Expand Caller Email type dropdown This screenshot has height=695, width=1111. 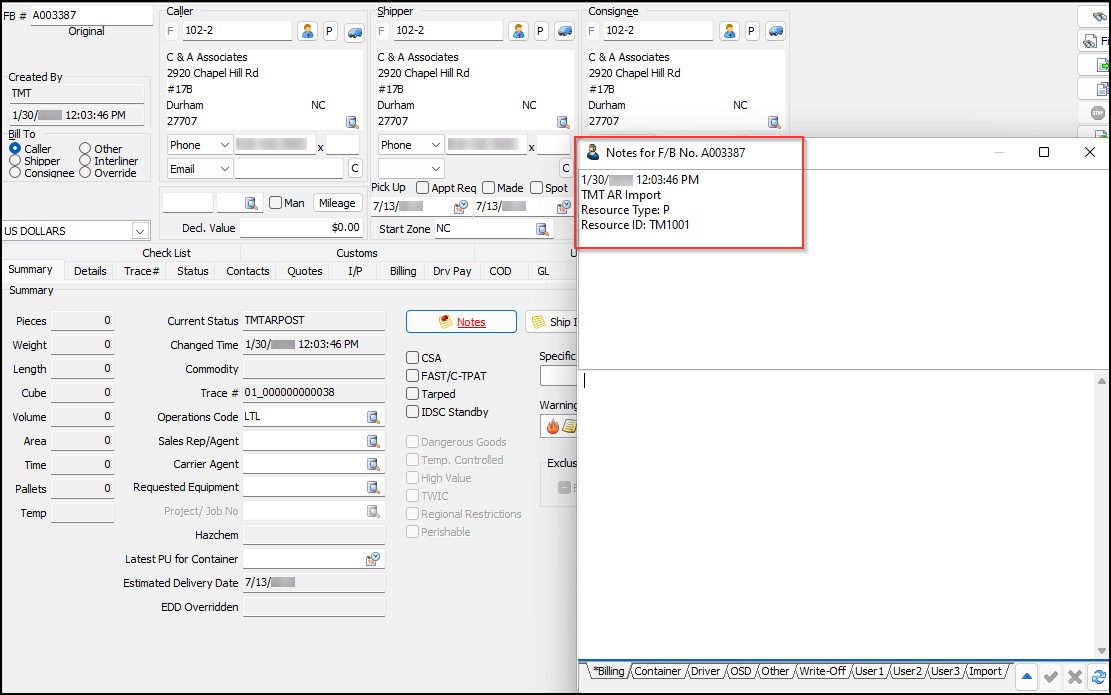[224, 169]
